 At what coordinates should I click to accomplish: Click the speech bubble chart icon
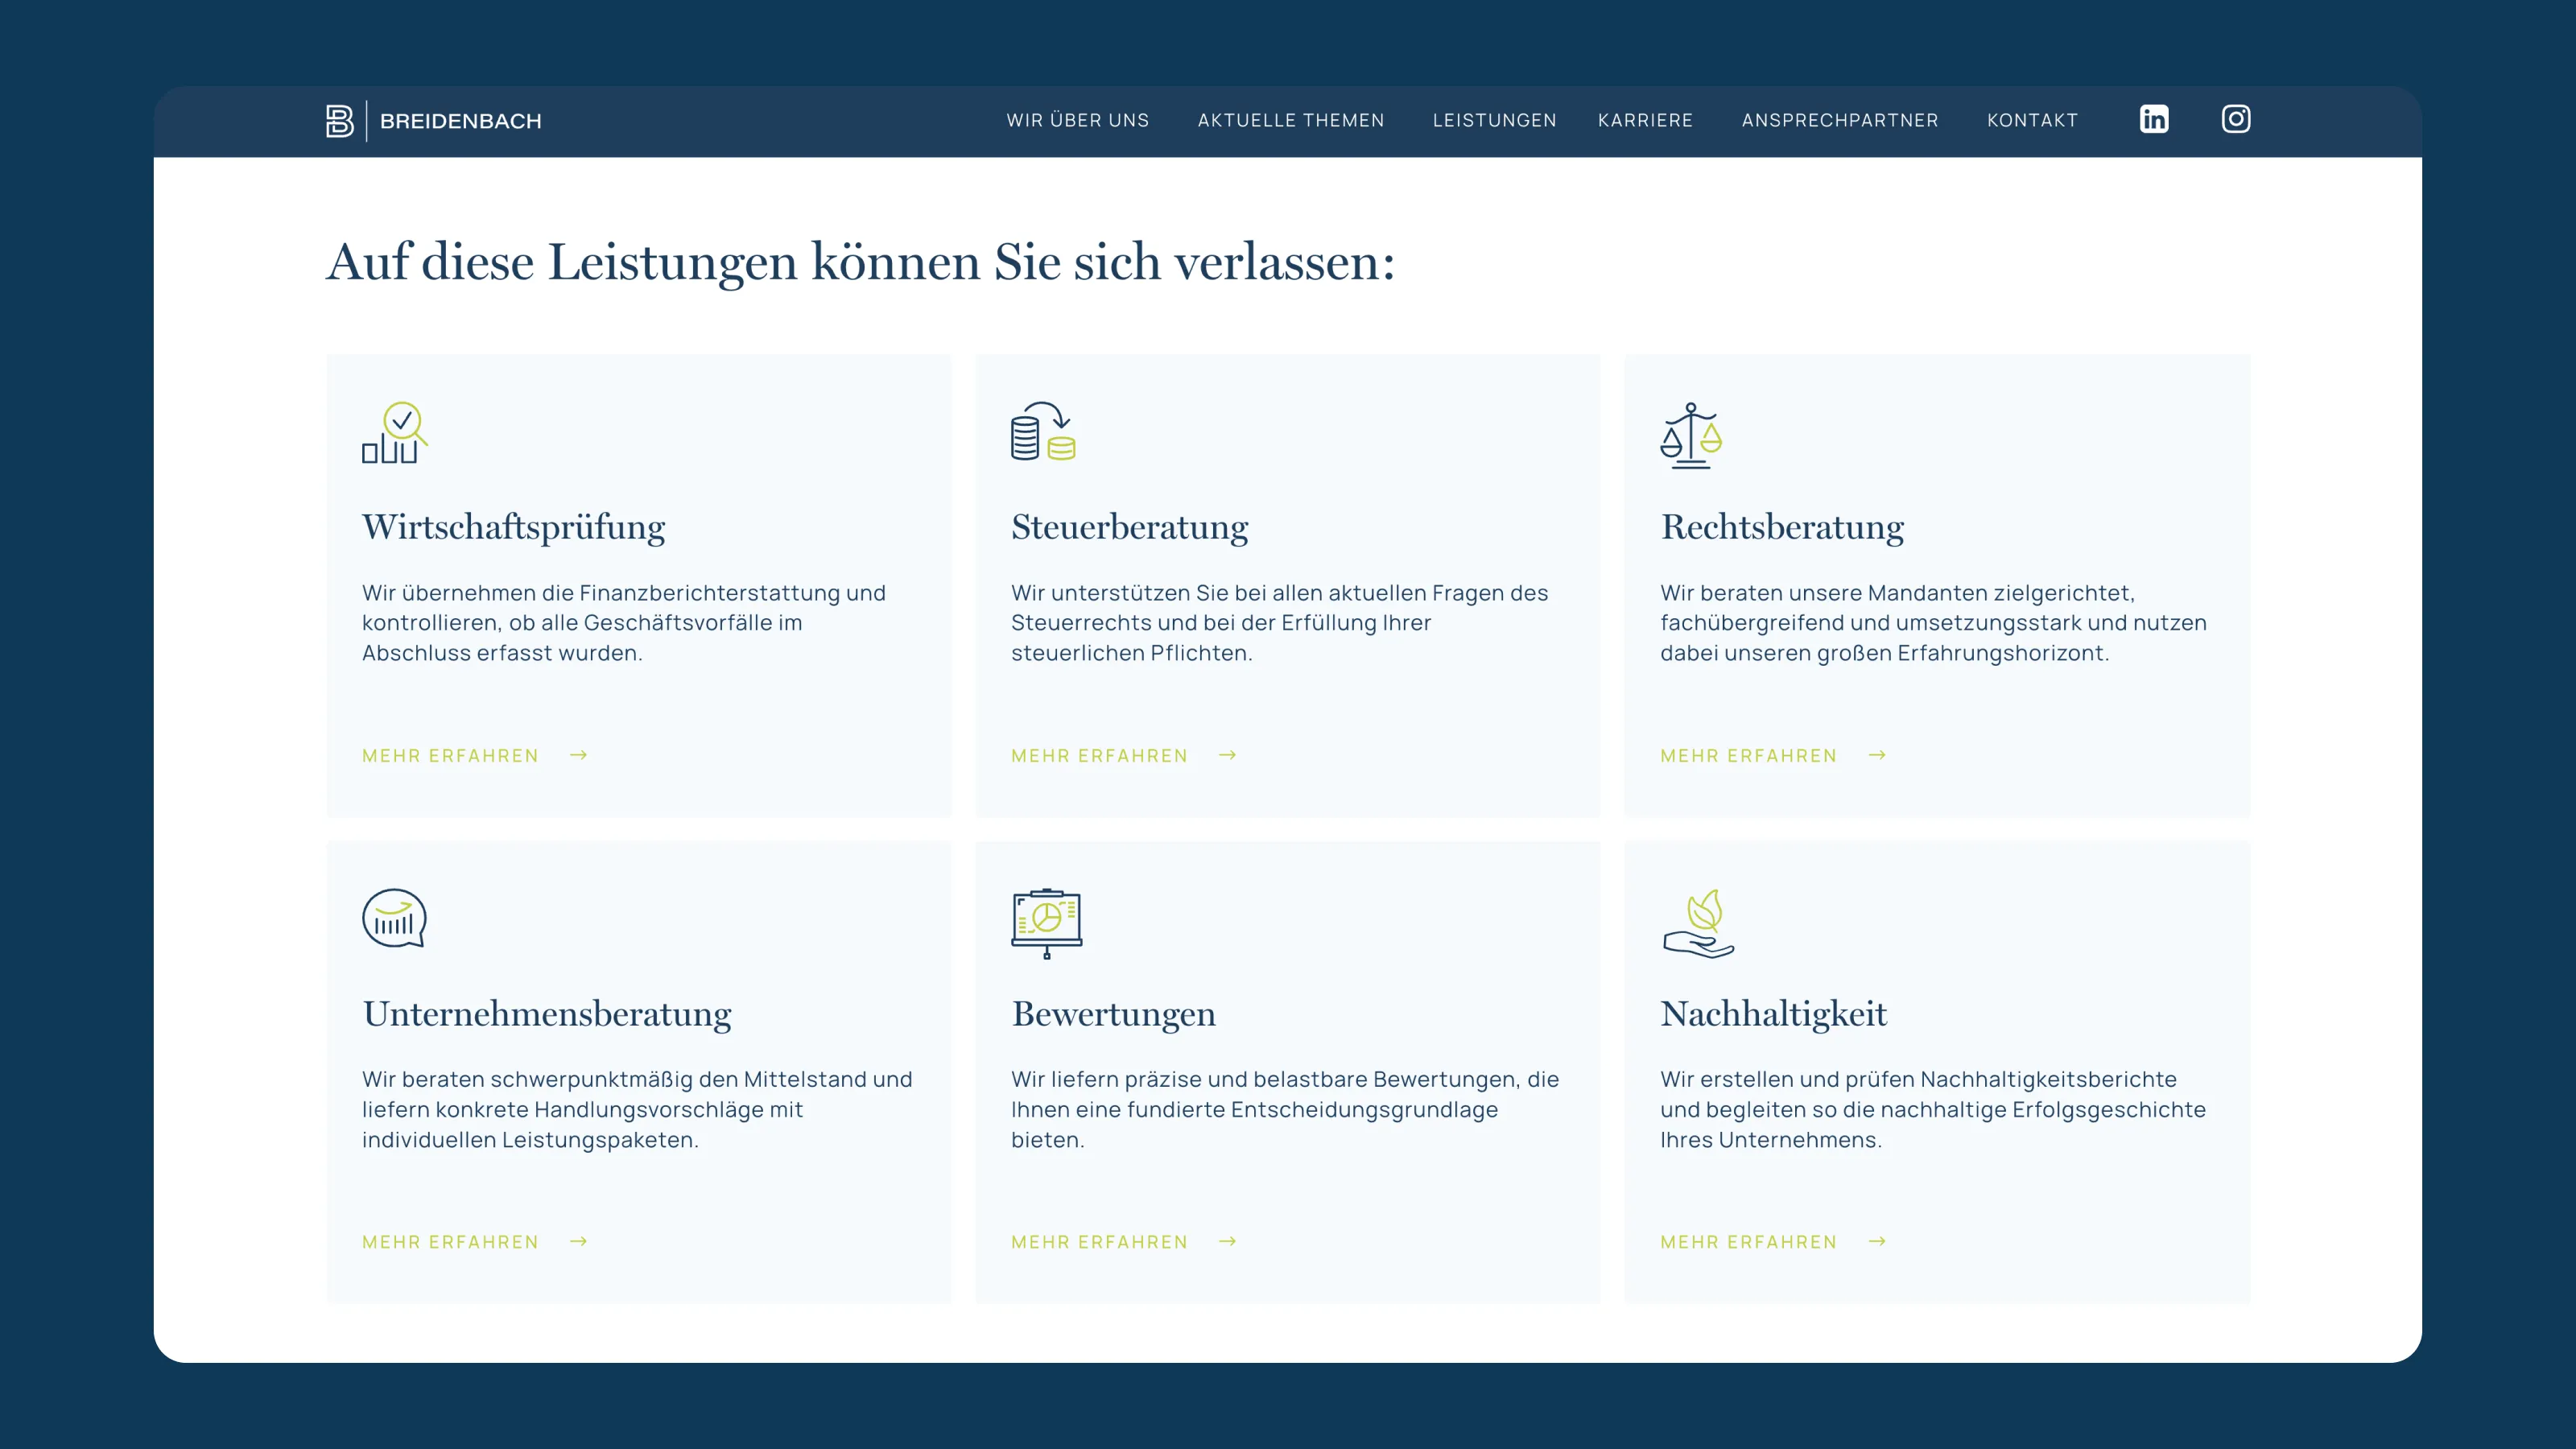[x=394, y=918]
